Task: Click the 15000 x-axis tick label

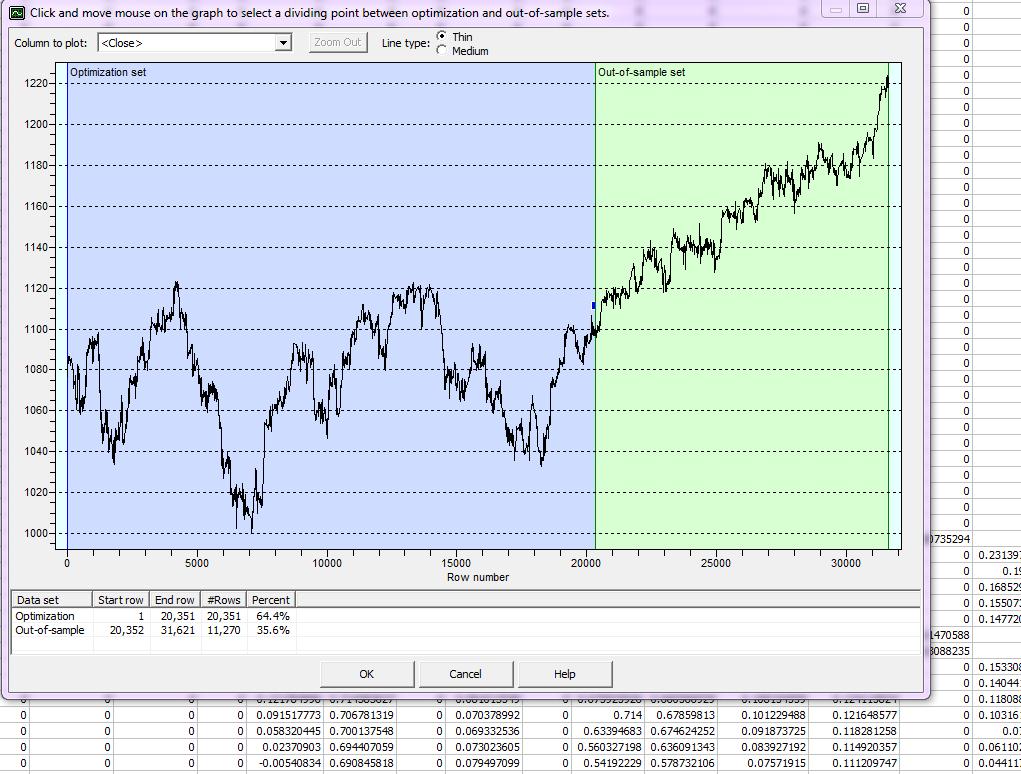Action: click(x=456, y=563)
